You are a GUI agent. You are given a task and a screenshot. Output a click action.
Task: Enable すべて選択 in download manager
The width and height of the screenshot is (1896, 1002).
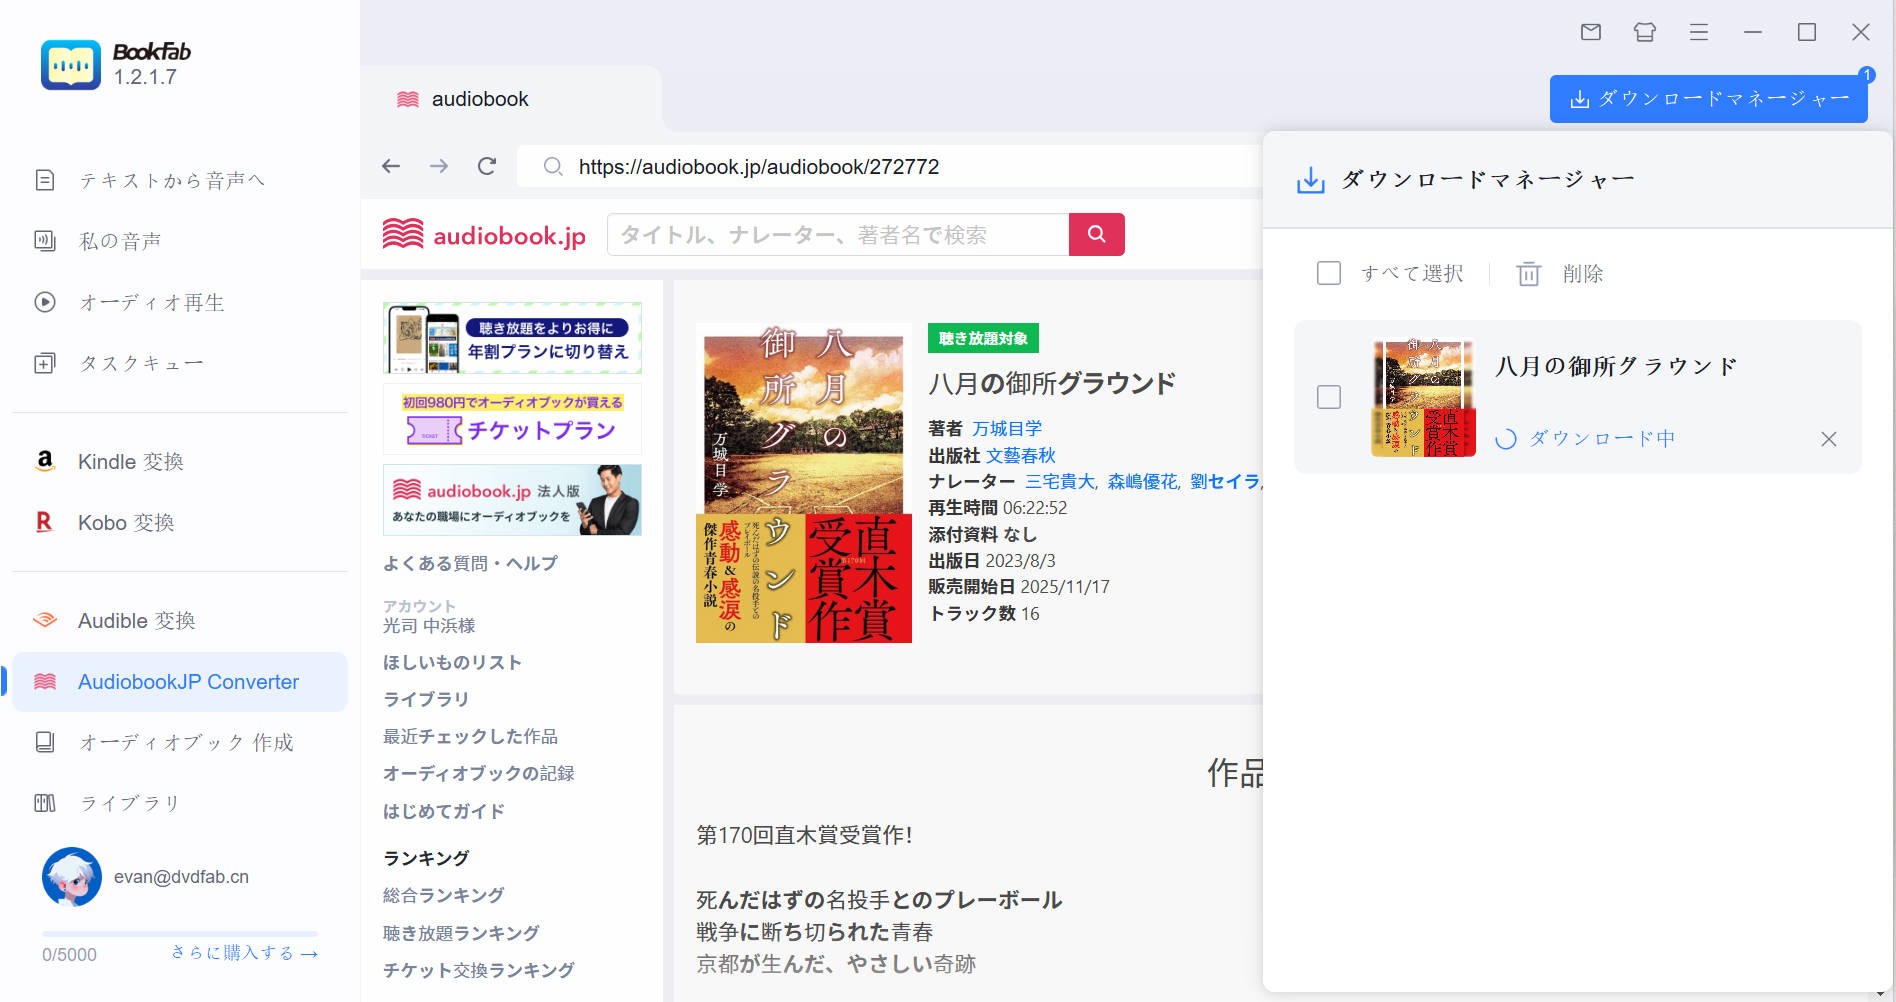pos(1330,272)
